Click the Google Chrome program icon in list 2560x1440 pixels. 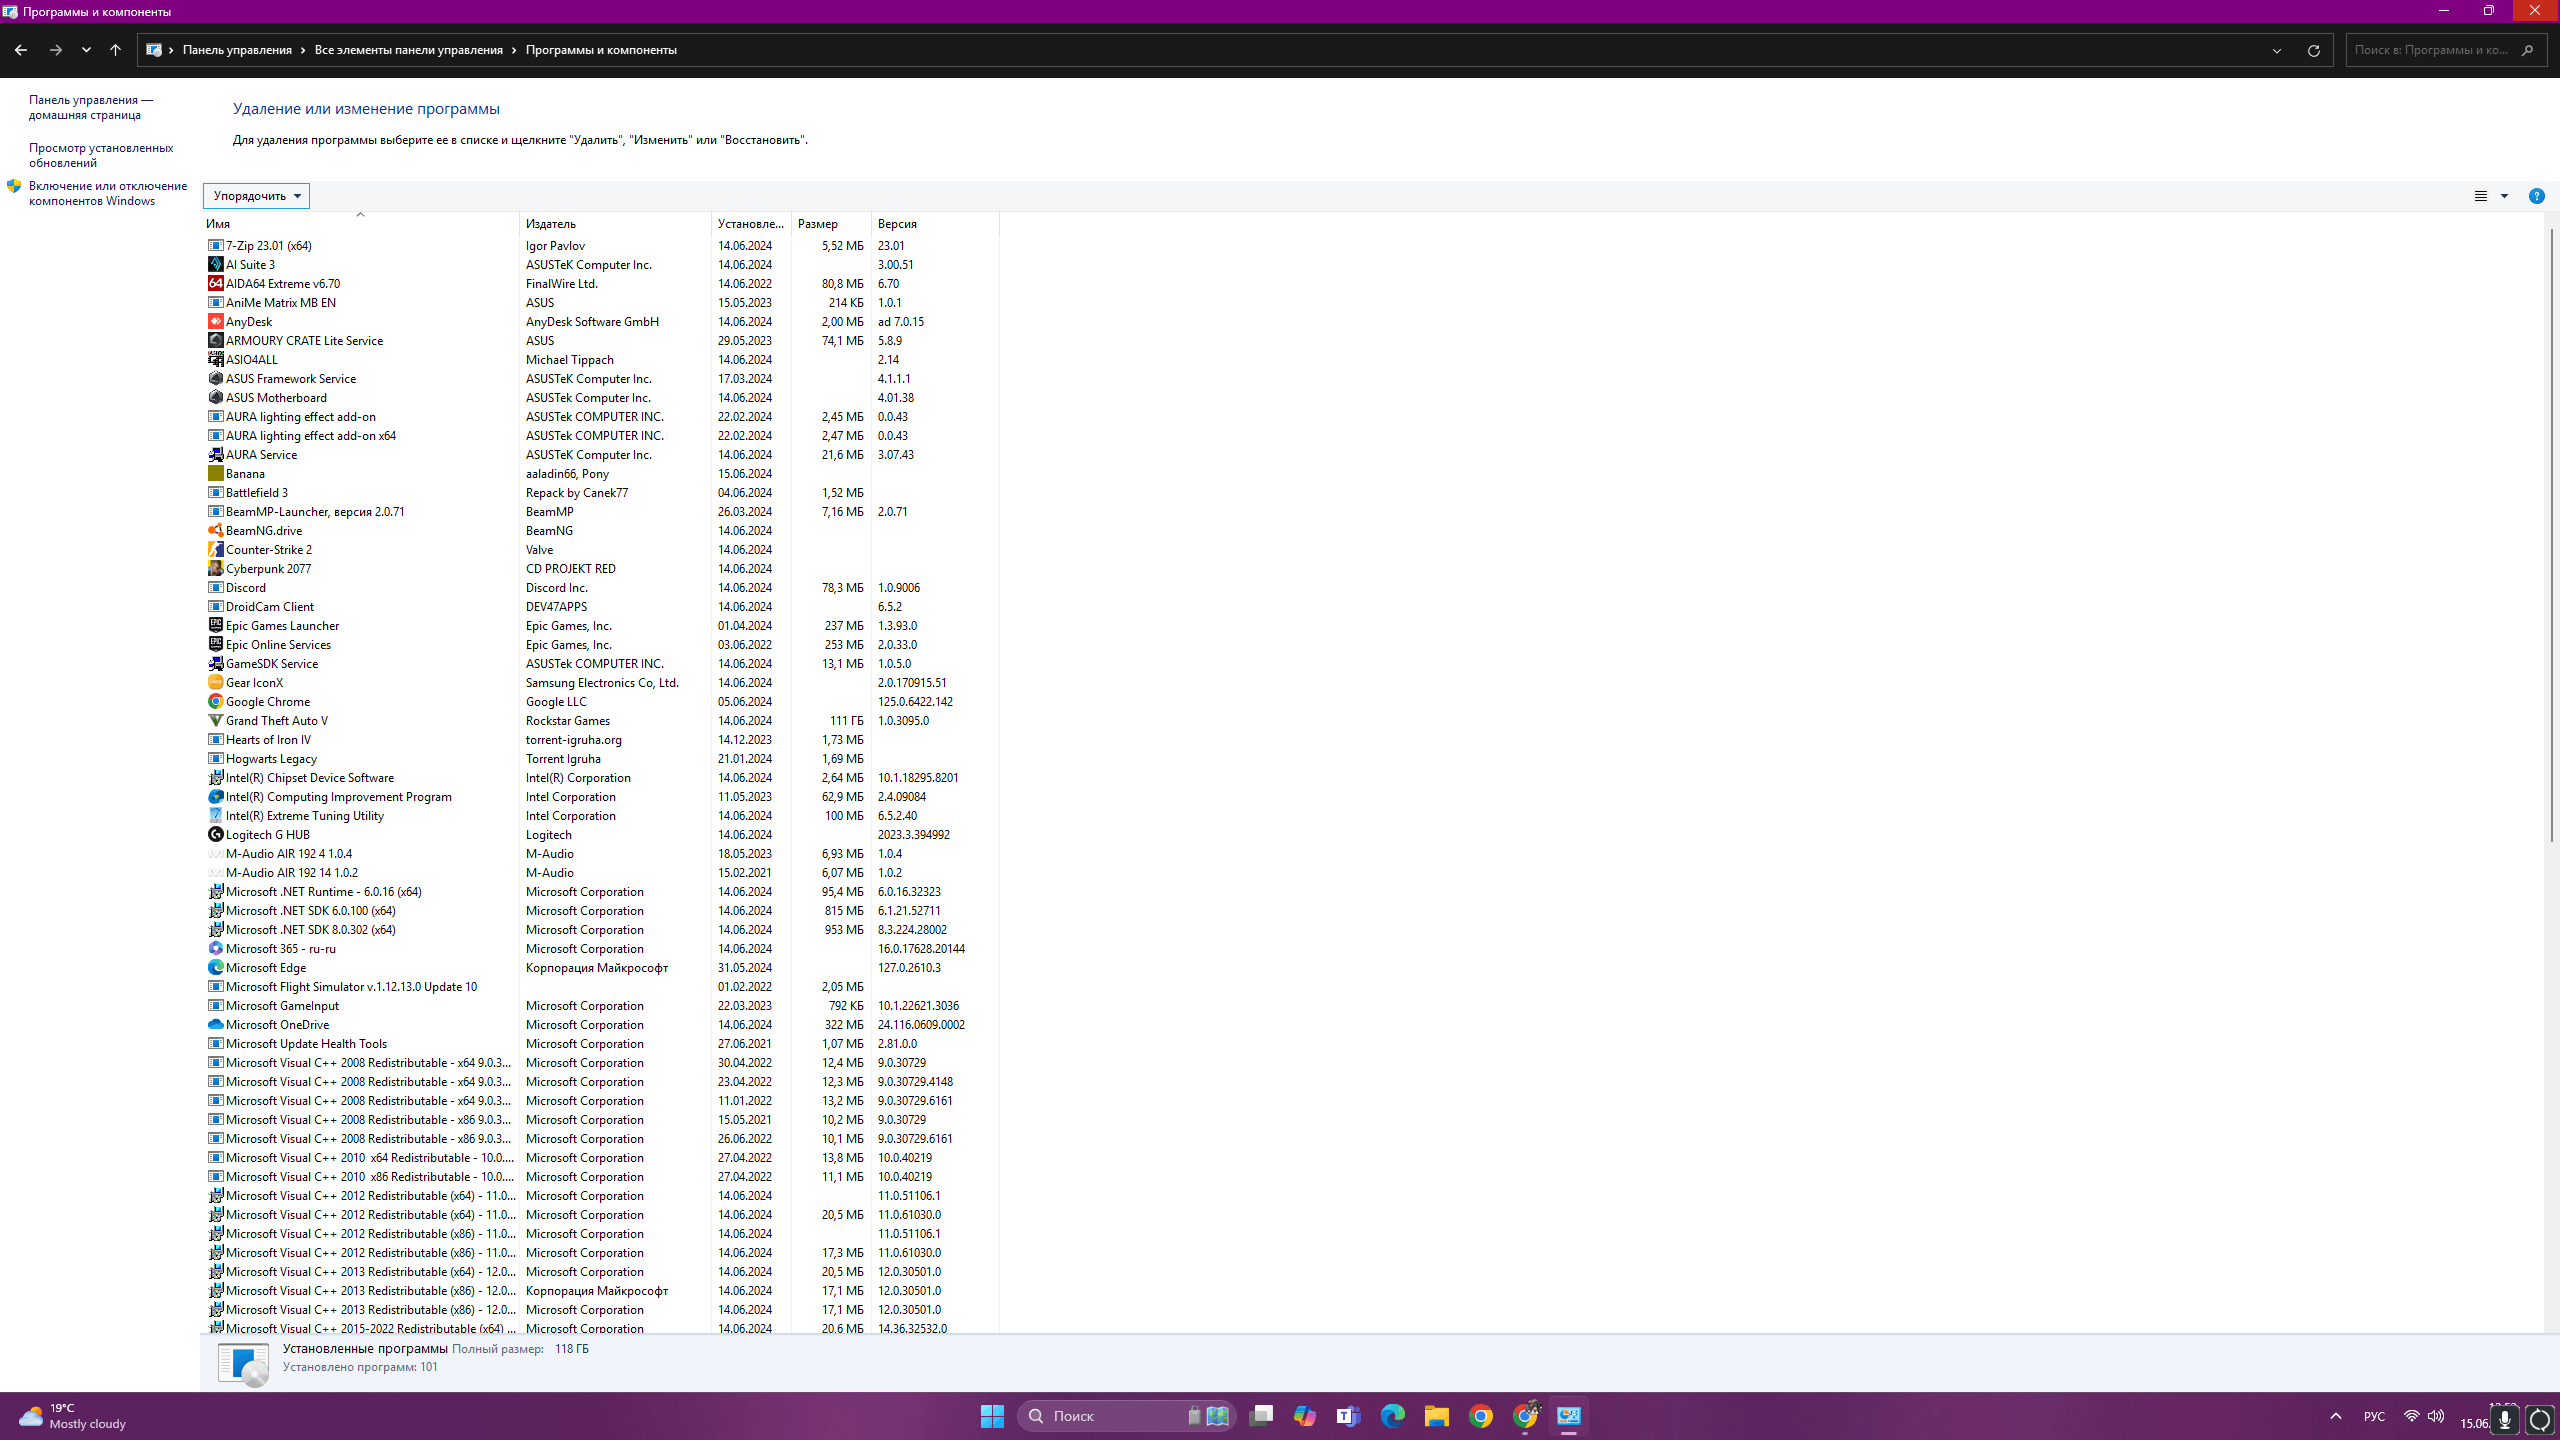click(215, 702)
